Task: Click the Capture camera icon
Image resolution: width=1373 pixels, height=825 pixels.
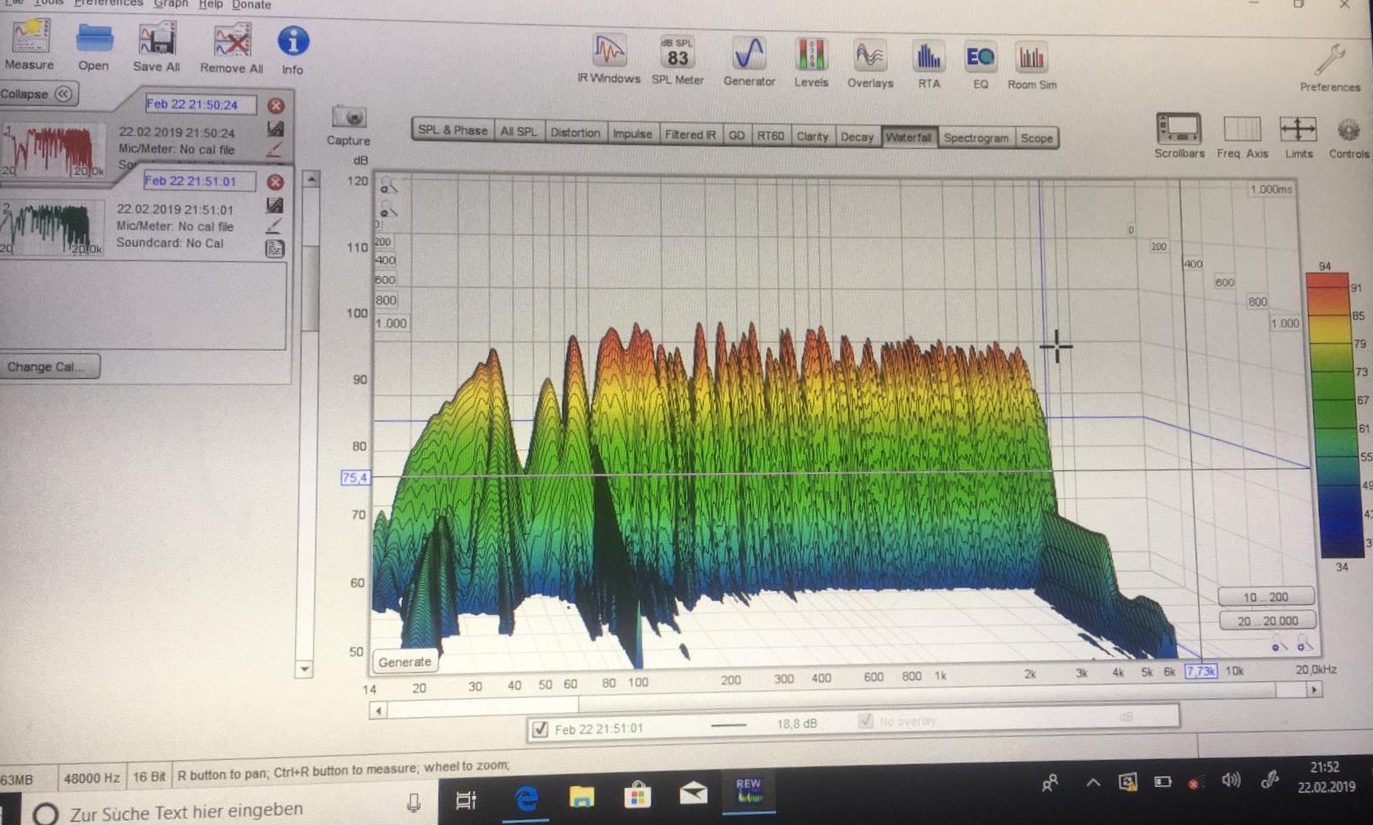Action: (x=348, y=118)
